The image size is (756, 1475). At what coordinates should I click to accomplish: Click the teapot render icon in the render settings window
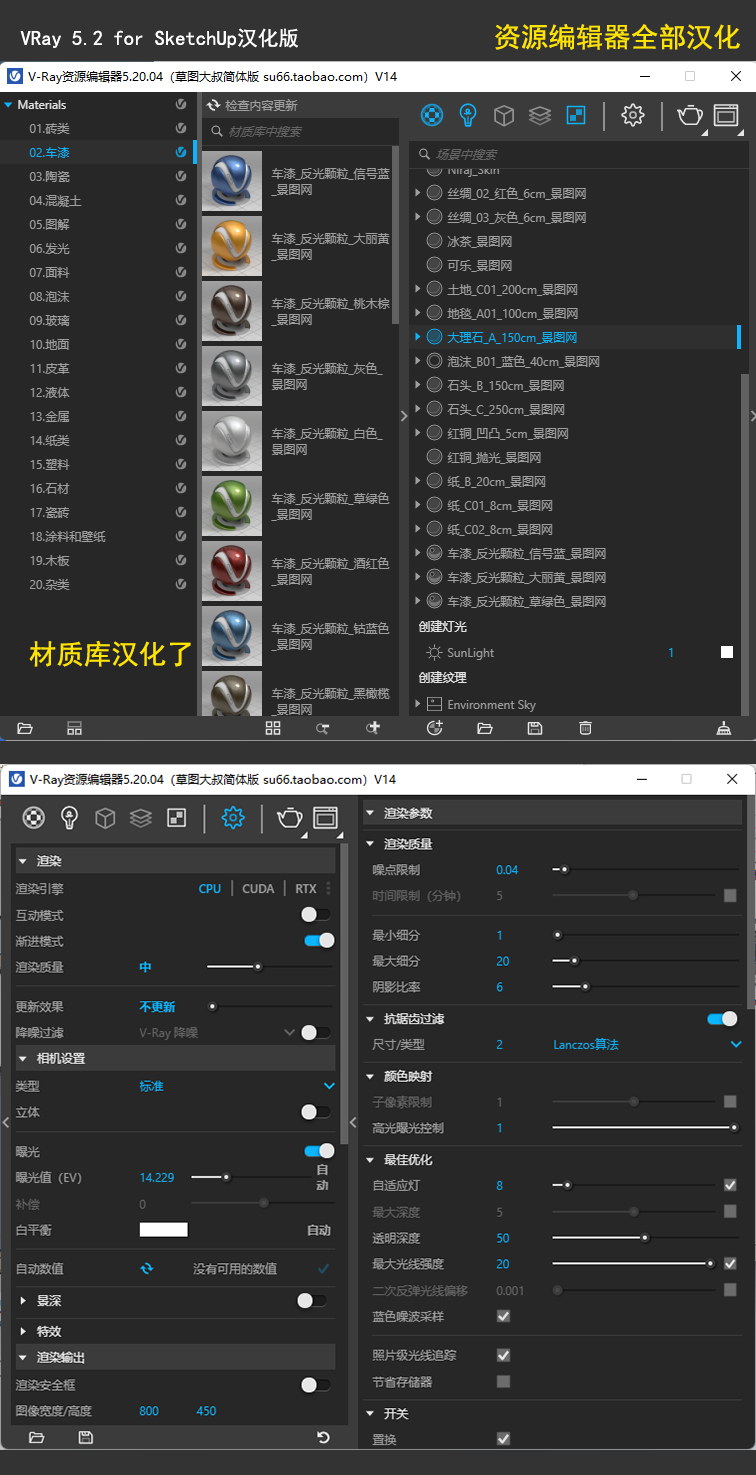coord(290,818)
